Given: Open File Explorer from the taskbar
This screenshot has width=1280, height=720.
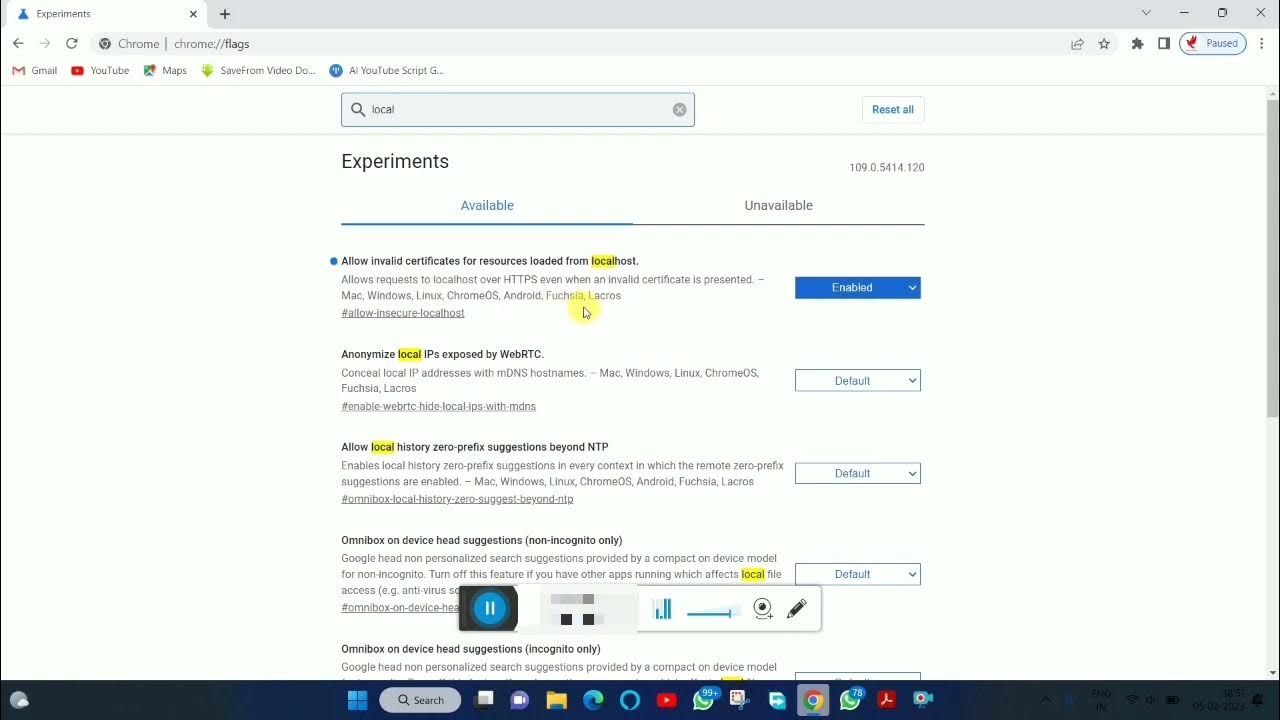Looking at the screenshot, I should [x=557, y=700].
